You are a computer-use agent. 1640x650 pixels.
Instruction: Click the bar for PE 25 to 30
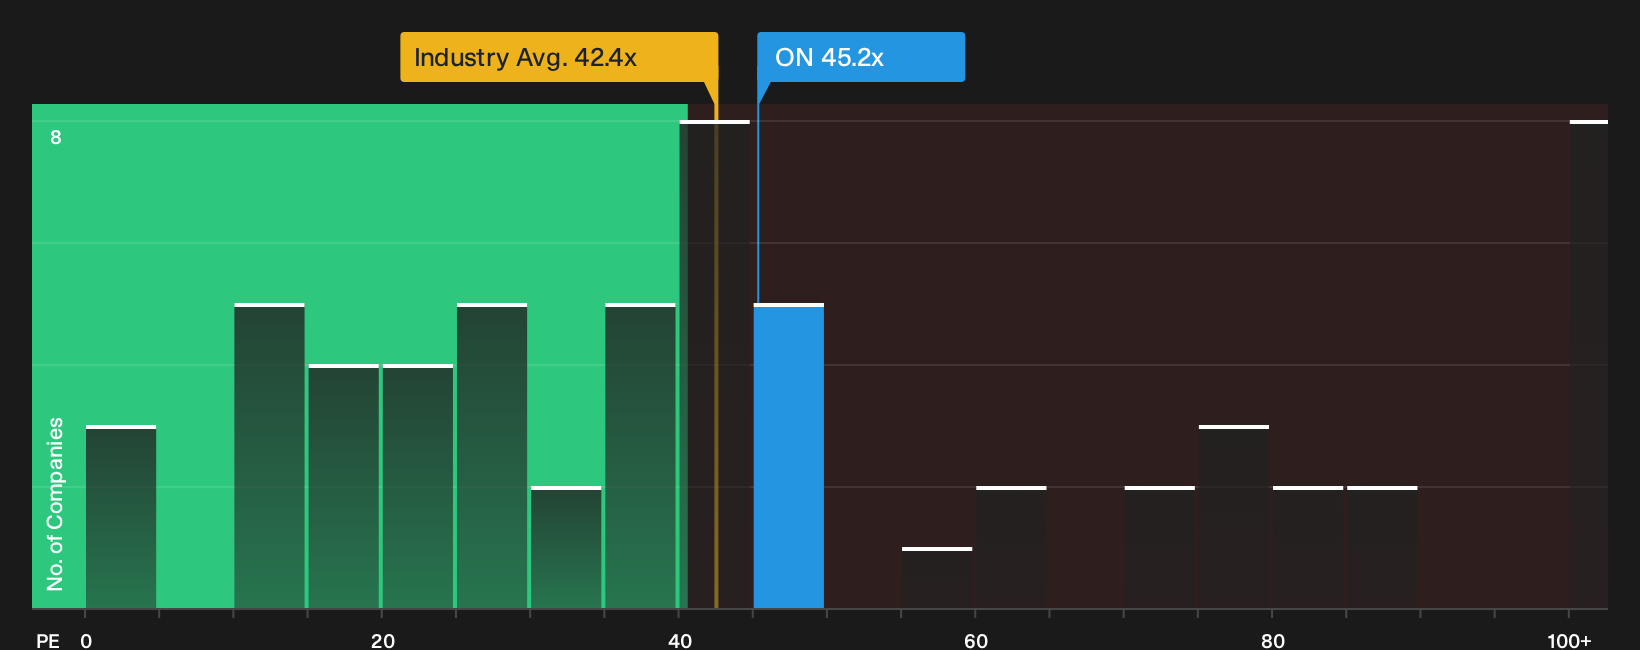click(x=492, y=456)
